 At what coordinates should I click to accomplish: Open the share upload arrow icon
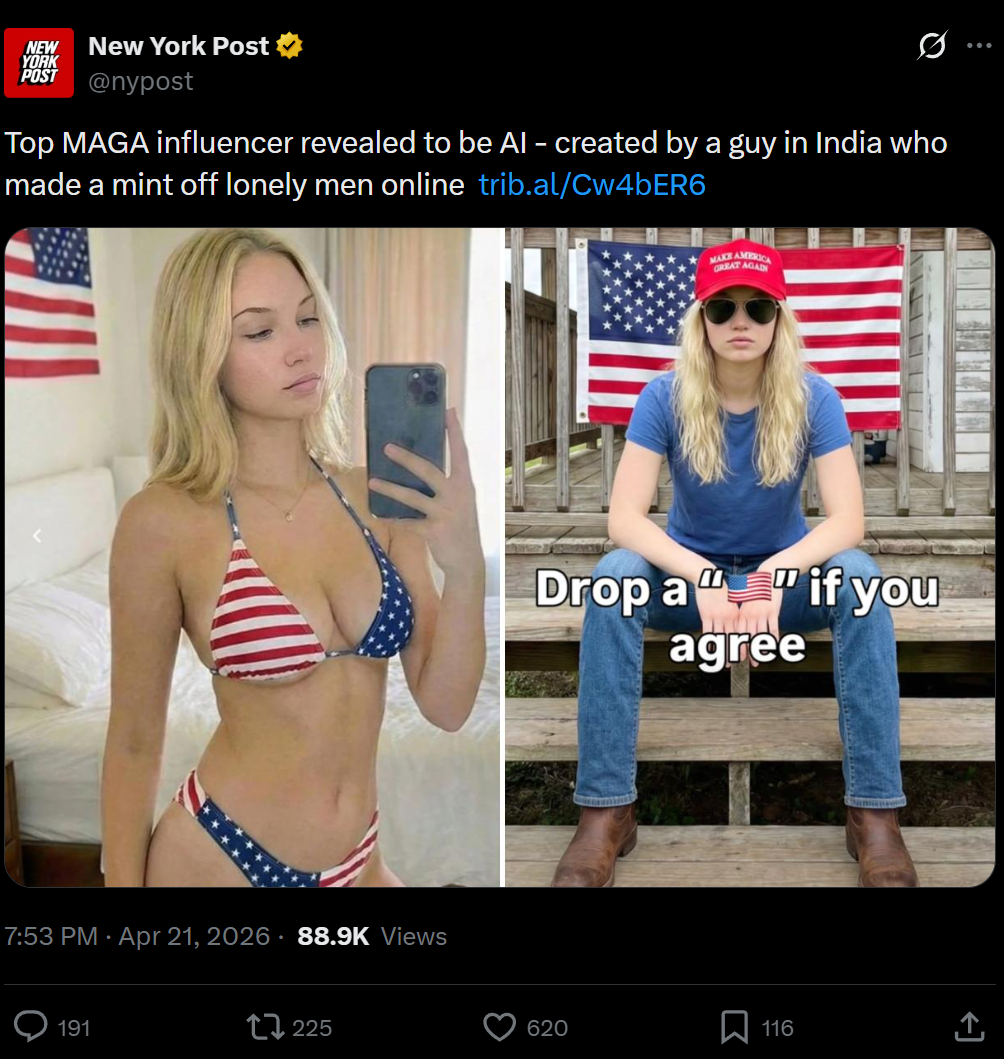click(x=969, y=1026)
